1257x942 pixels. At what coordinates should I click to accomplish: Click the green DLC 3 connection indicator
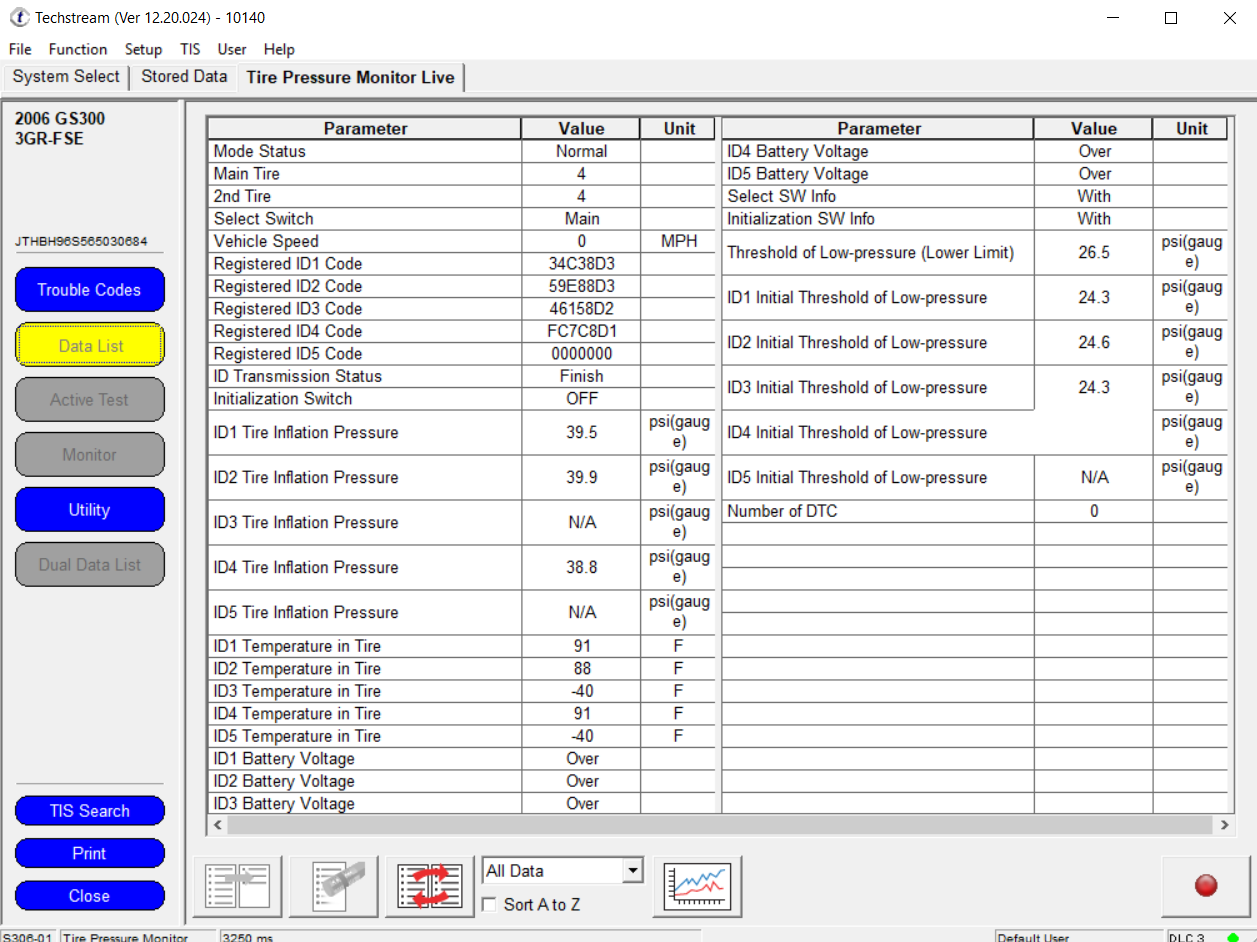click(1233, 937)
